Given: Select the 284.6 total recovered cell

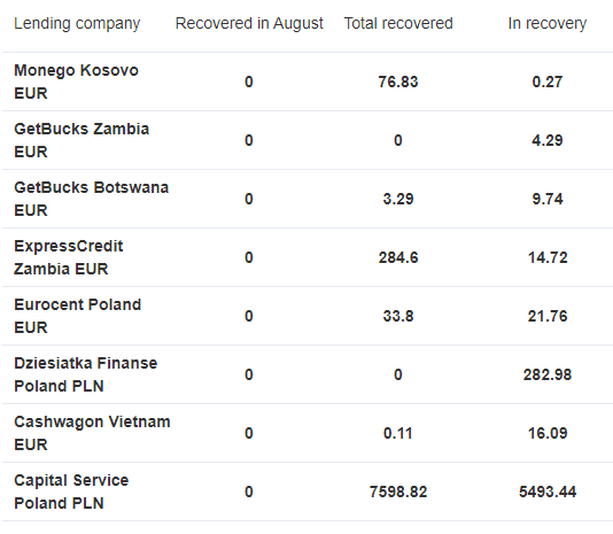Looking at the screenshot, I should (398, 258).
